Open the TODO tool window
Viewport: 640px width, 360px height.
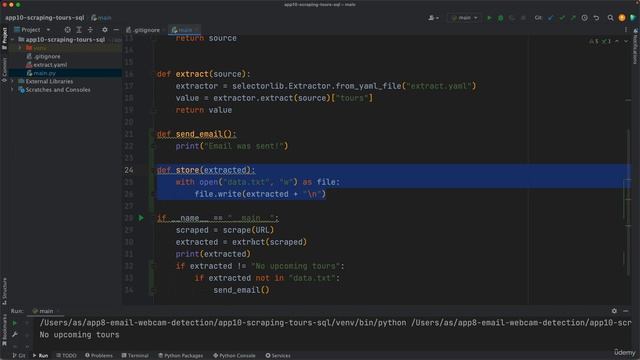[x=66, y=356]
